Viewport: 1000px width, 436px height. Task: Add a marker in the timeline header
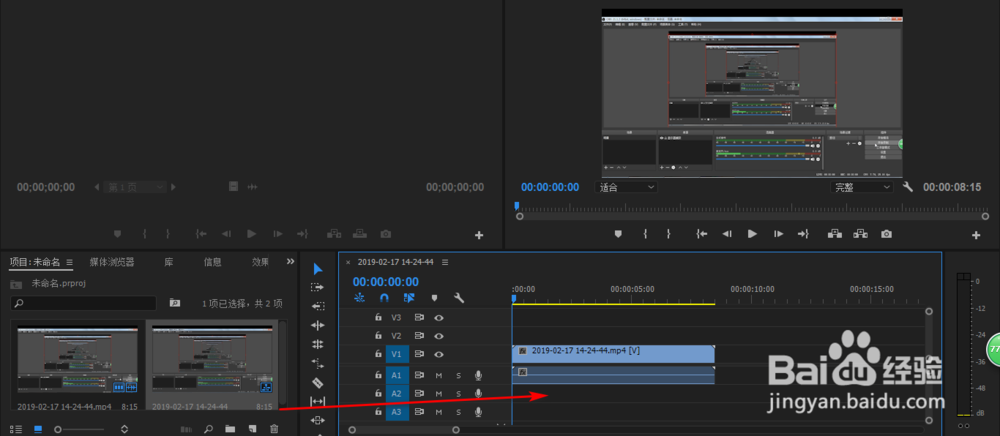click(x=434, y=298)
